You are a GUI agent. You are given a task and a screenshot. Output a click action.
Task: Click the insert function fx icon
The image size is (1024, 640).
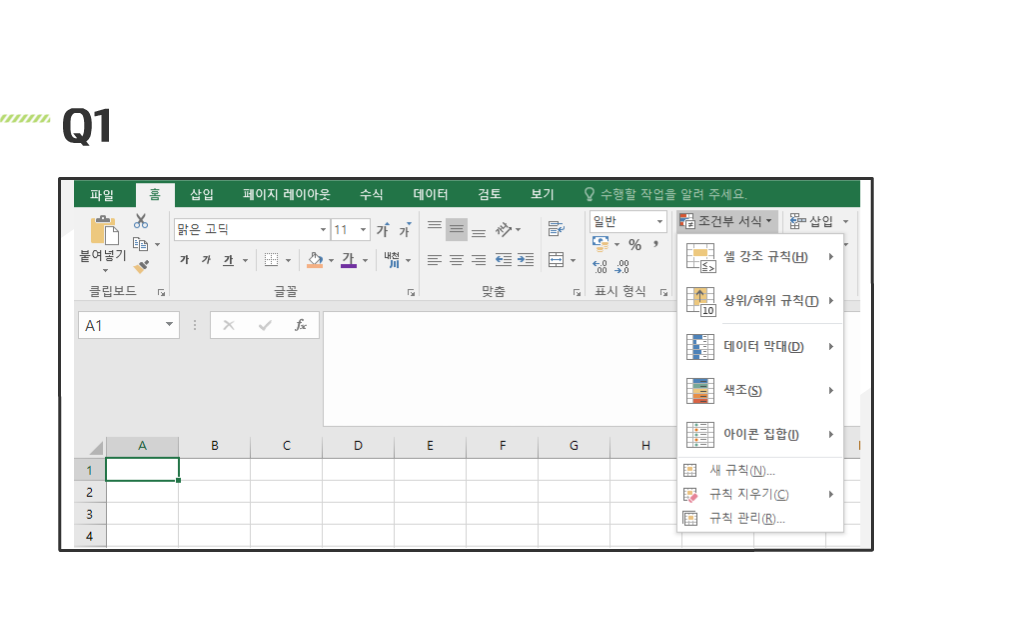click(x=300, y=325)
